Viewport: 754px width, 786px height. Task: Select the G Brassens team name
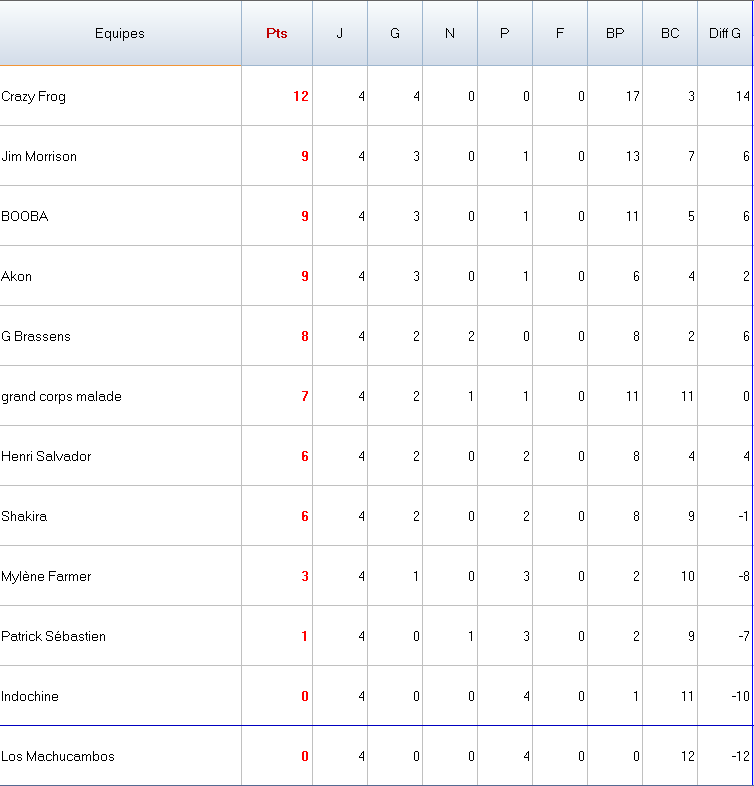click(36, 336)
